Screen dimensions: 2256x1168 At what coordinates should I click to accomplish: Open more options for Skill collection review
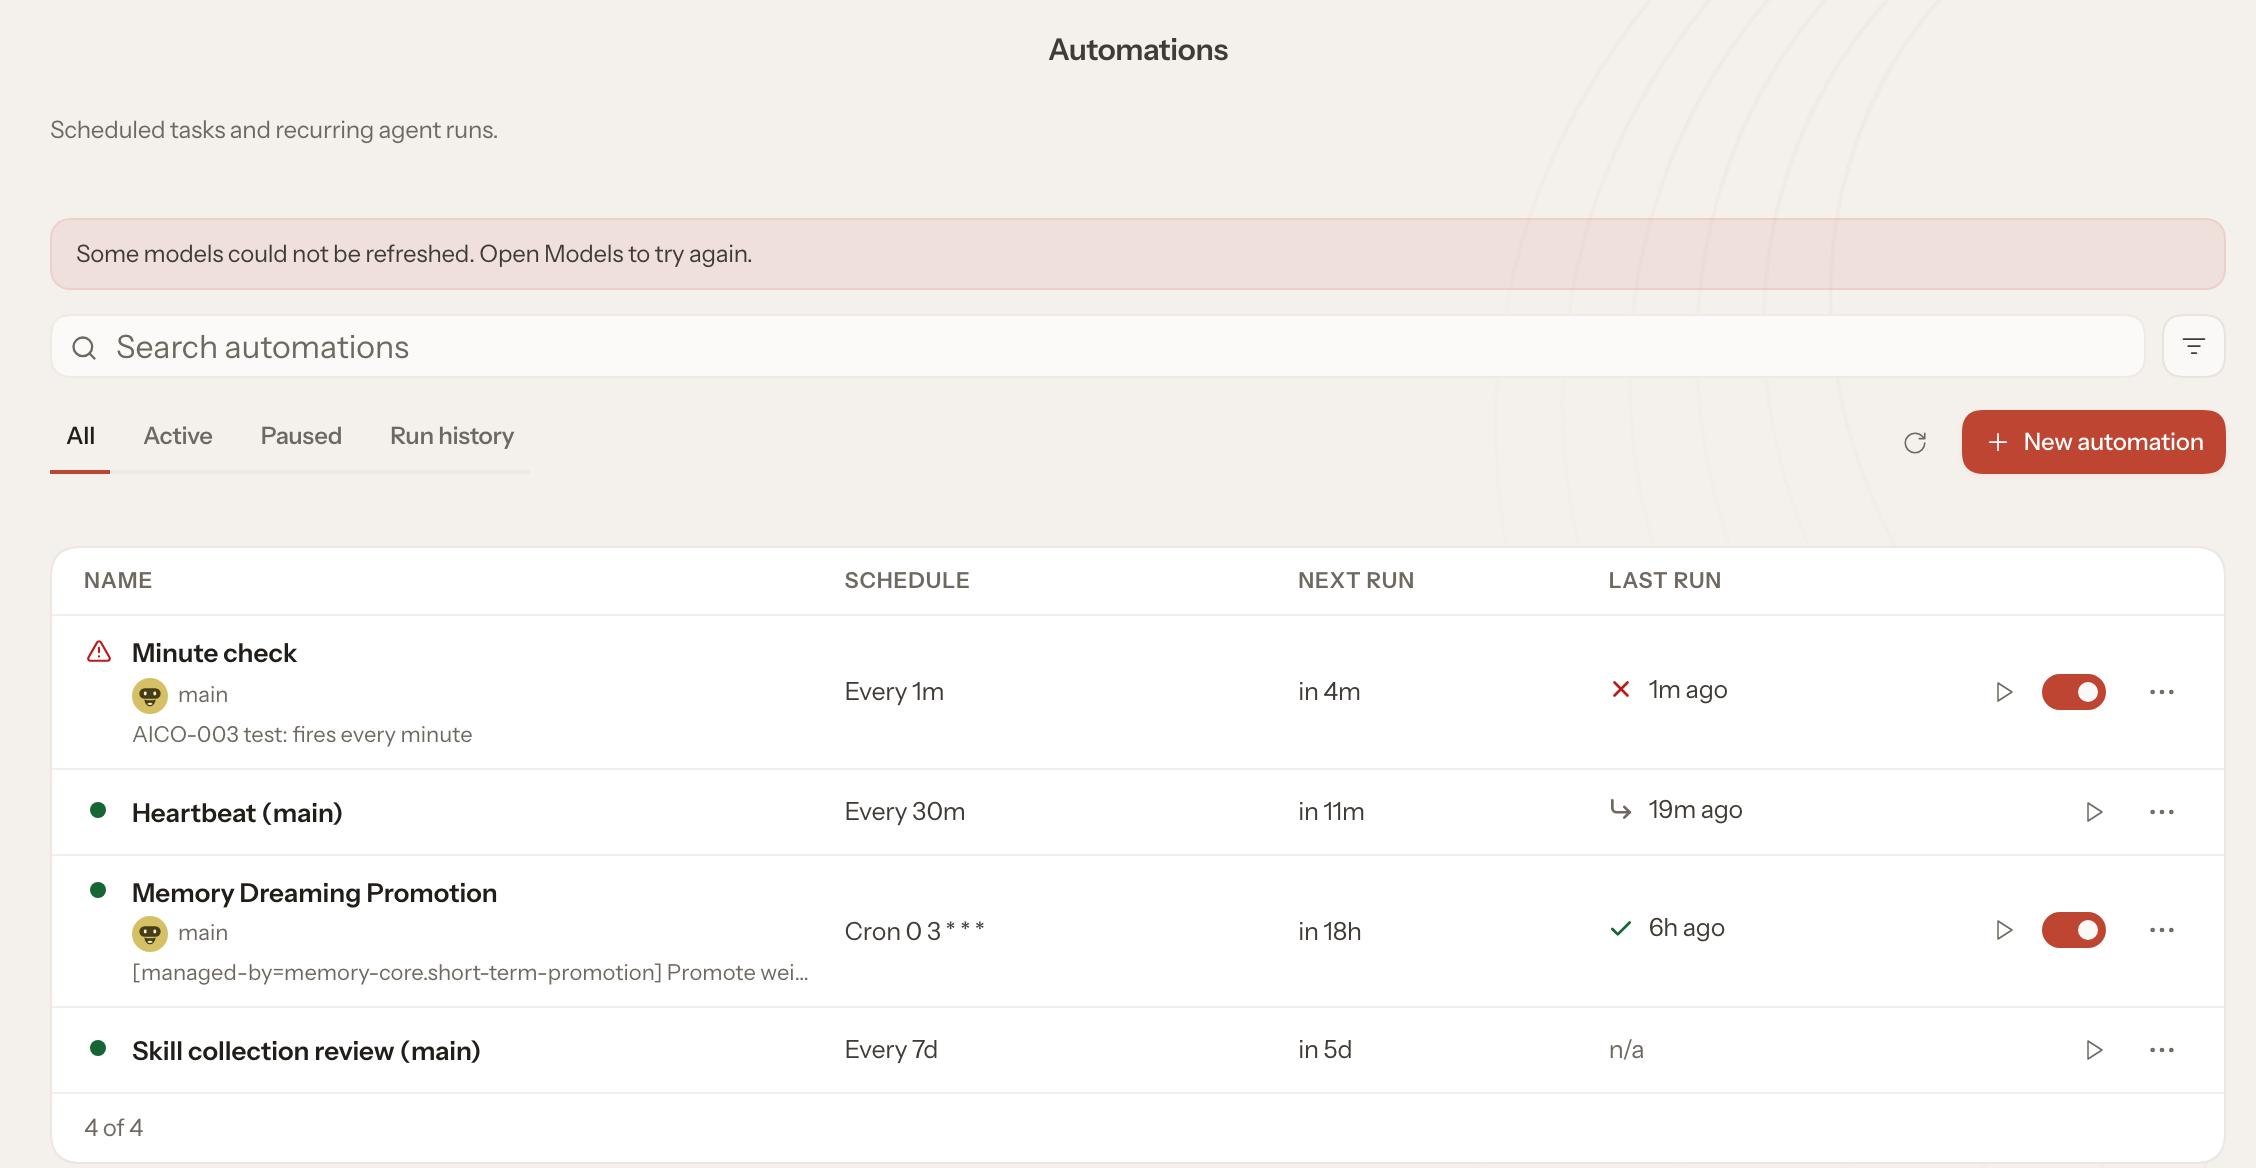click(2162, 1050)
